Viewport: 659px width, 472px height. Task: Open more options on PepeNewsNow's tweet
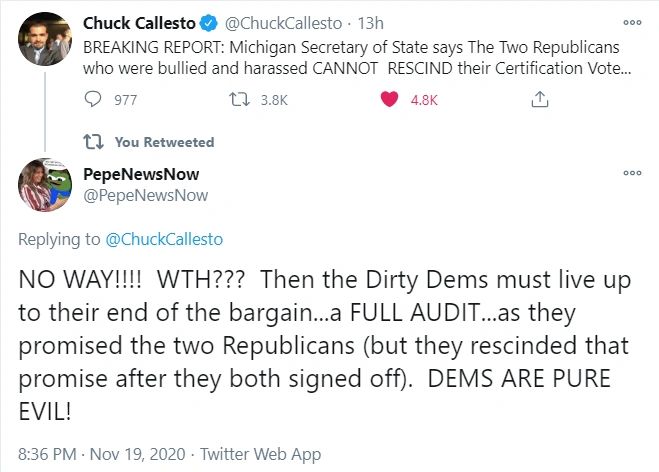click(x=630, y=173)
